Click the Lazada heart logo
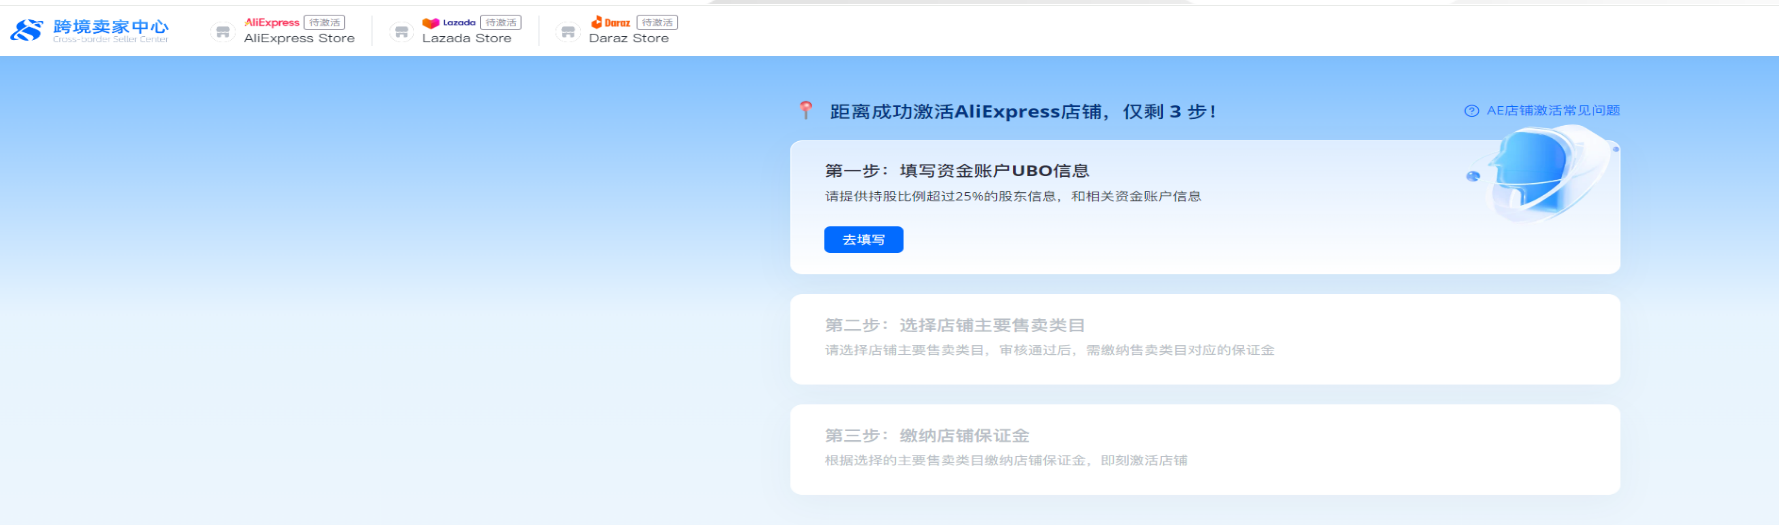Image resolution: width=1779 pixels, height=525 pixels. [431, 22]
